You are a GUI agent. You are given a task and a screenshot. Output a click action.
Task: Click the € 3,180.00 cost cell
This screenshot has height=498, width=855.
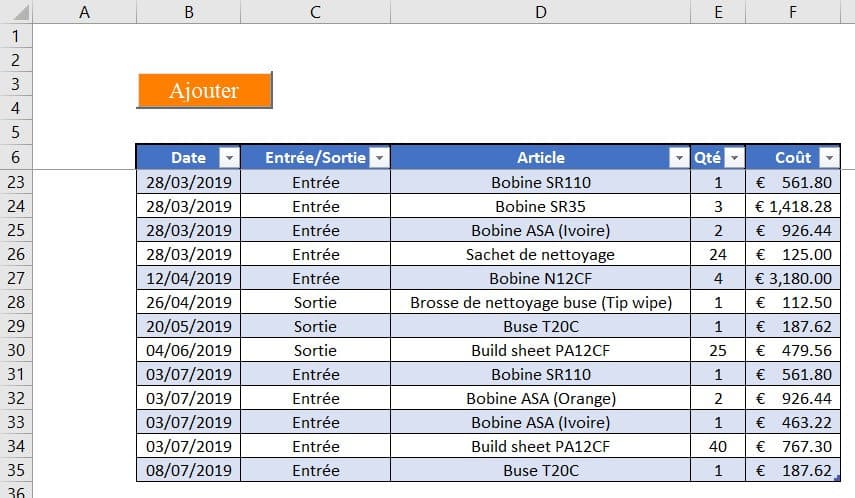pyautogui.click(x=792, y=279)
